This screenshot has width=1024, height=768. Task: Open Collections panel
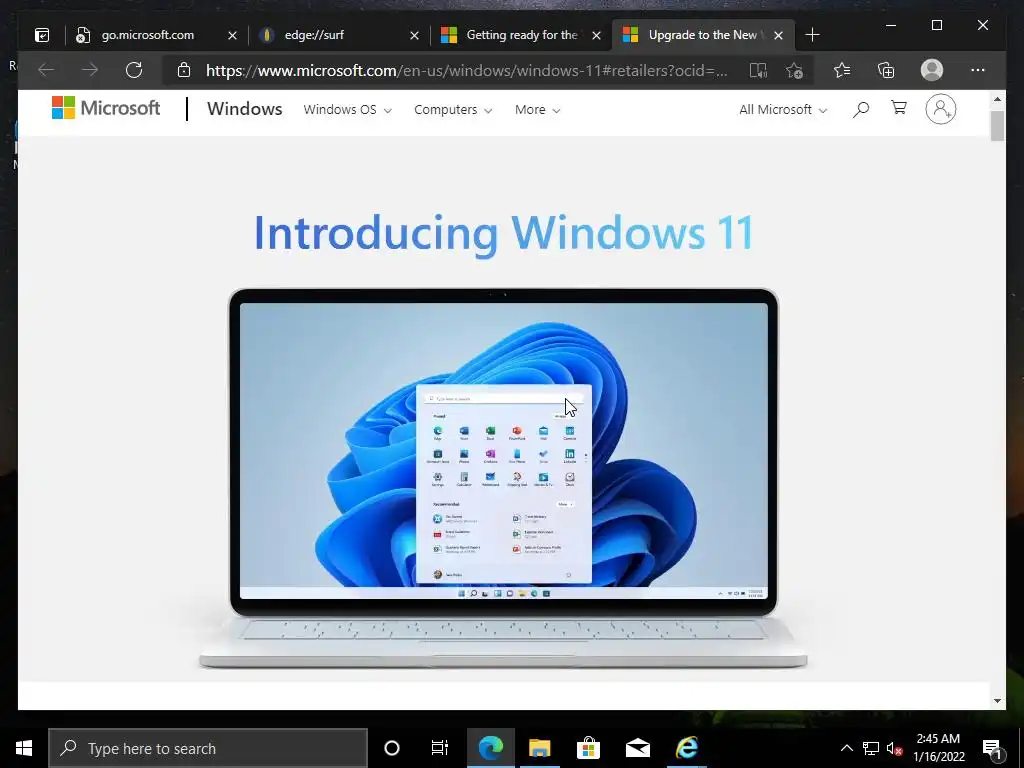point(886,70)
